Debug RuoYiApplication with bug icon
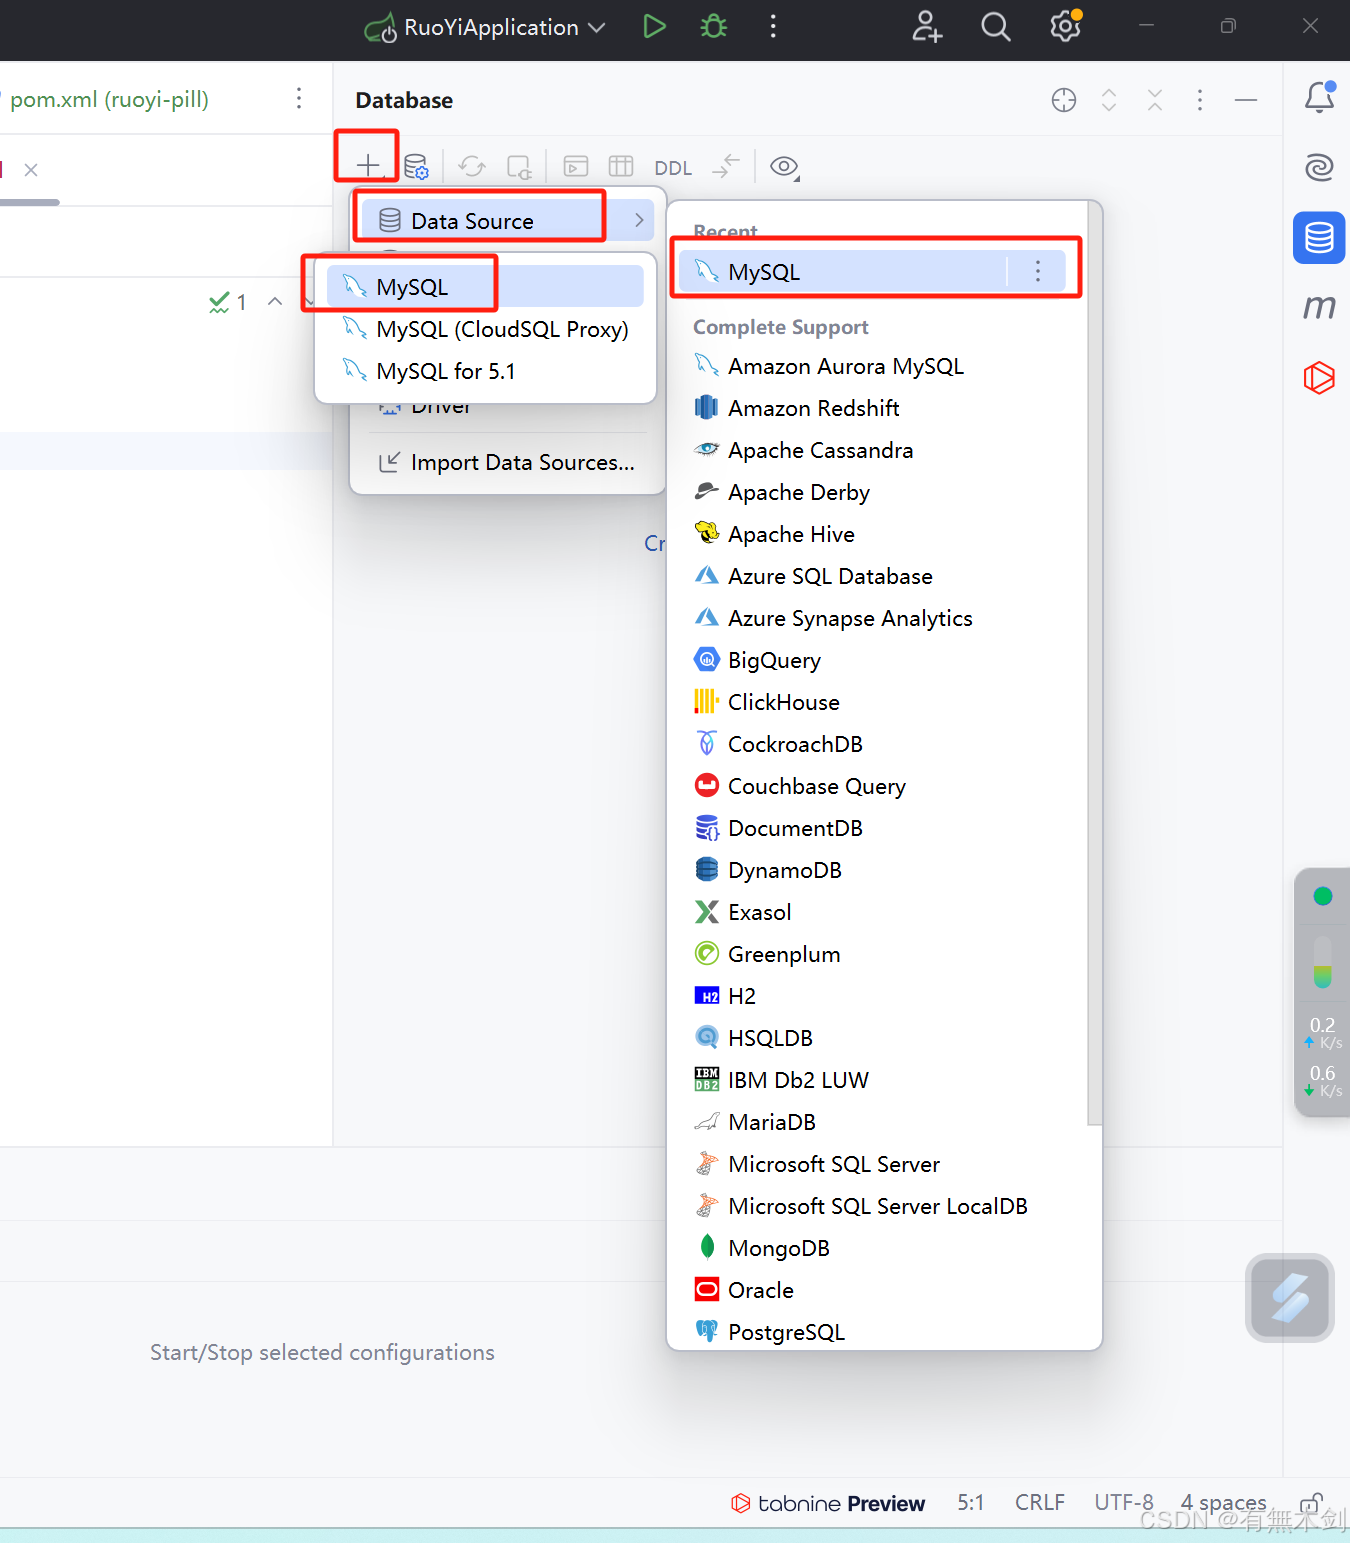This screenshot has width=1350, height=1543. click(714, 27)
